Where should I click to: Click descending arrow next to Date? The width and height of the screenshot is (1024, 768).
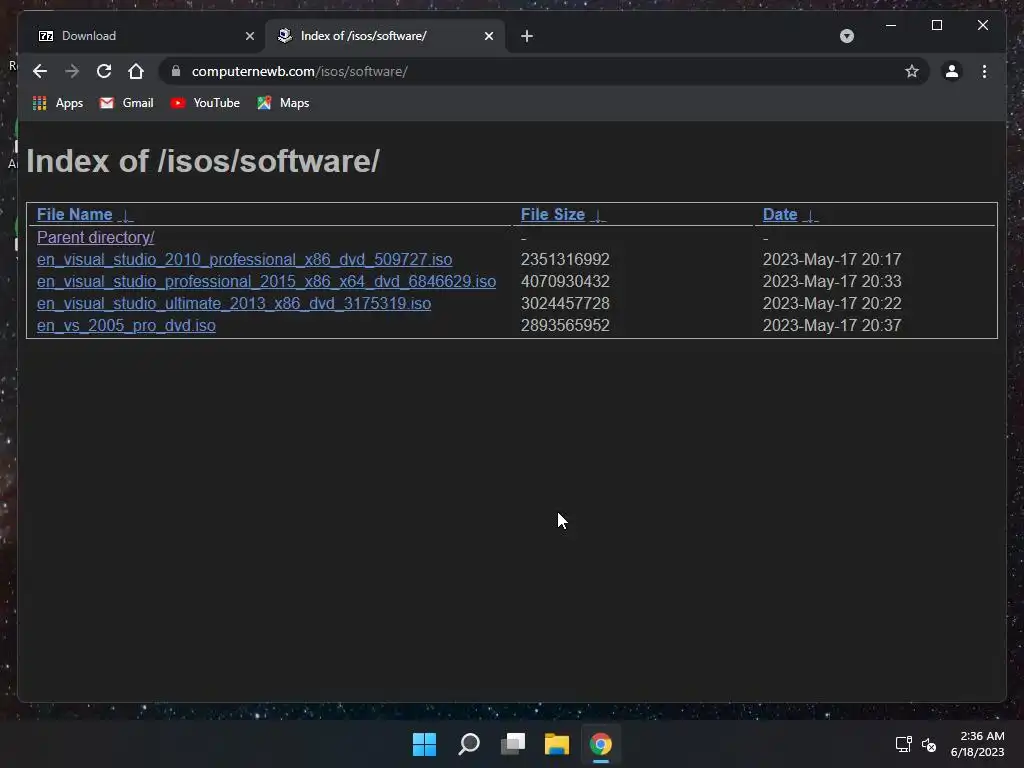810,216
